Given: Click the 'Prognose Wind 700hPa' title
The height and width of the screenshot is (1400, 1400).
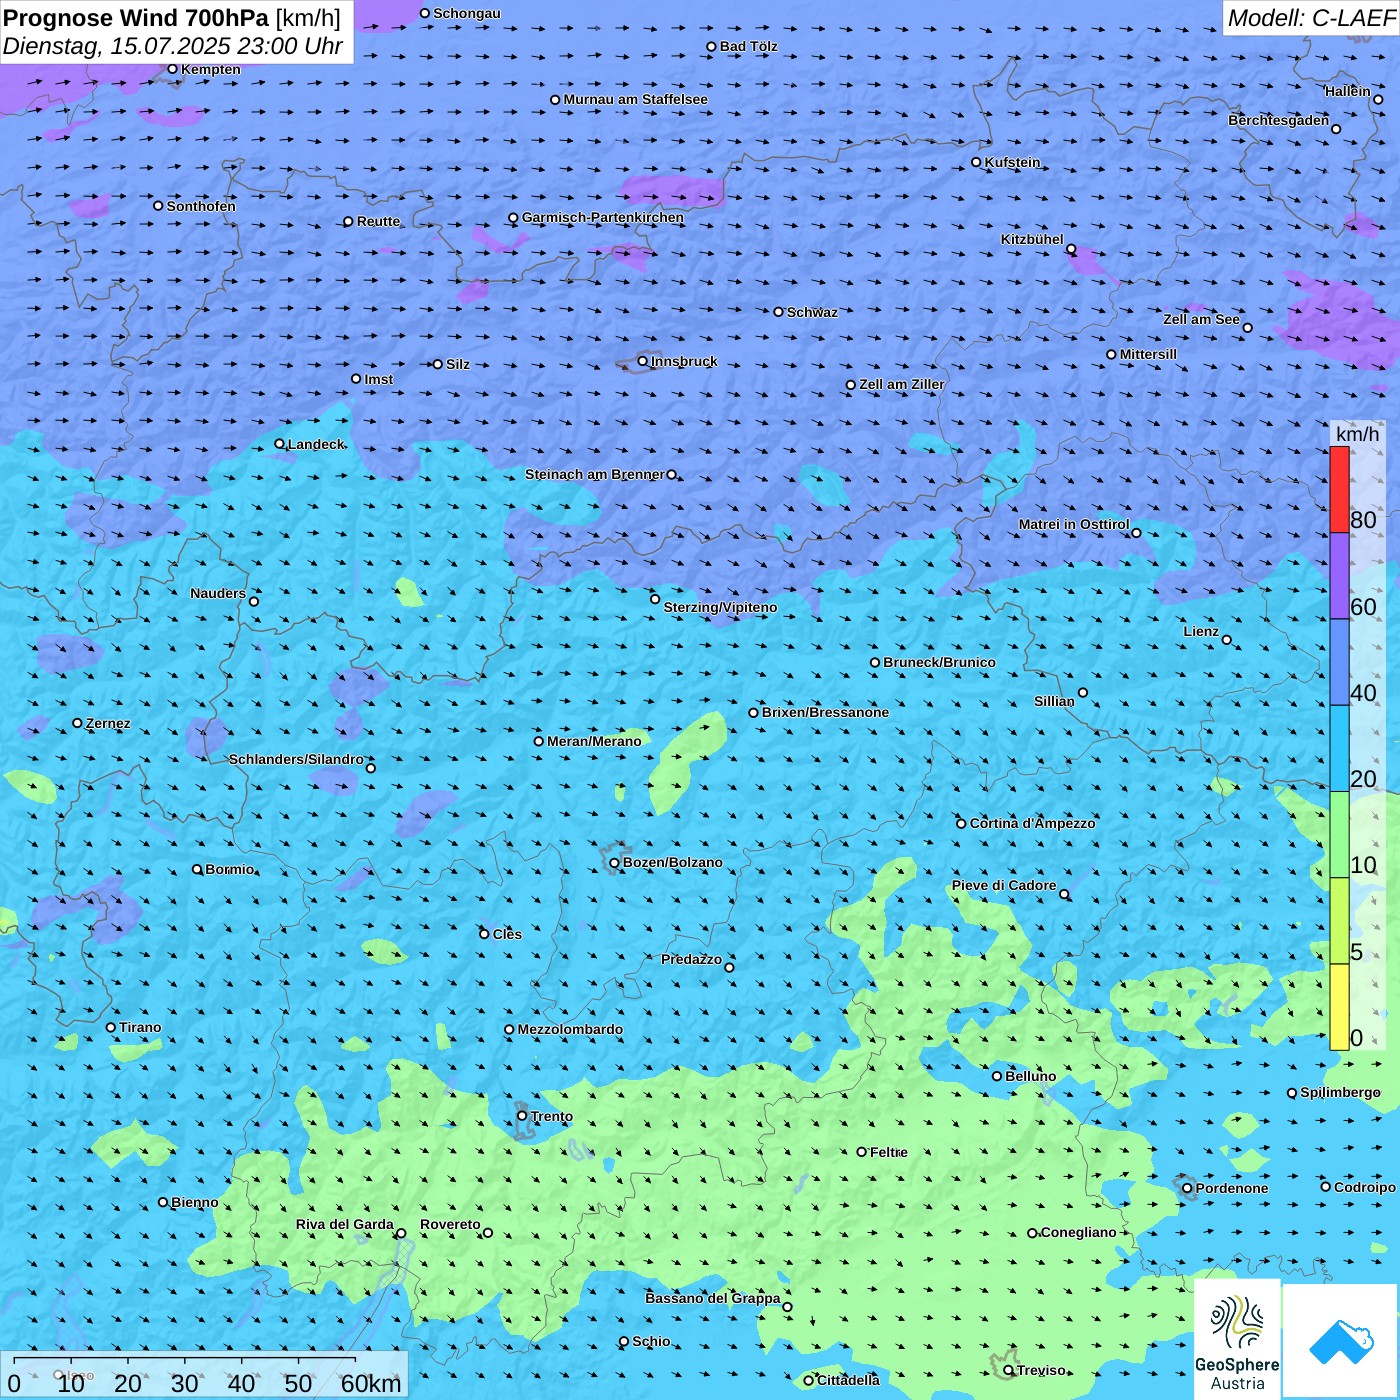Looking at the screenshot, I should 137,18.
